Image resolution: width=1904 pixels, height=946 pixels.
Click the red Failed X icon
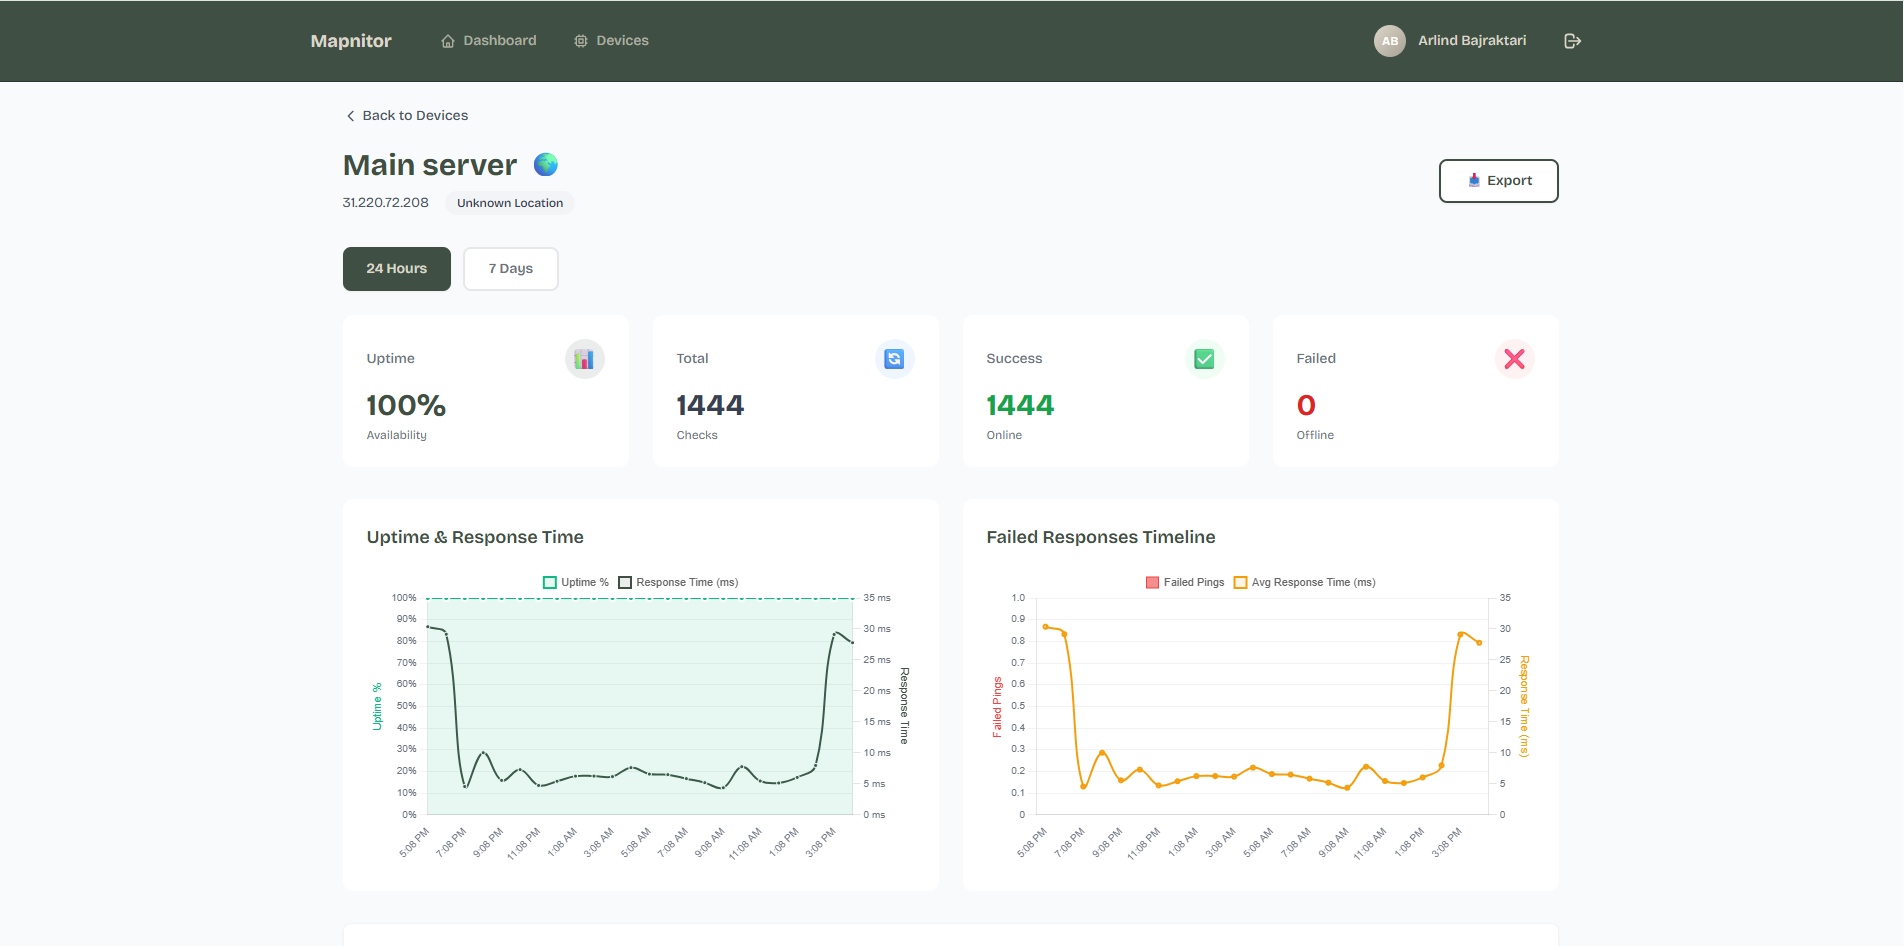point(1514,359)
